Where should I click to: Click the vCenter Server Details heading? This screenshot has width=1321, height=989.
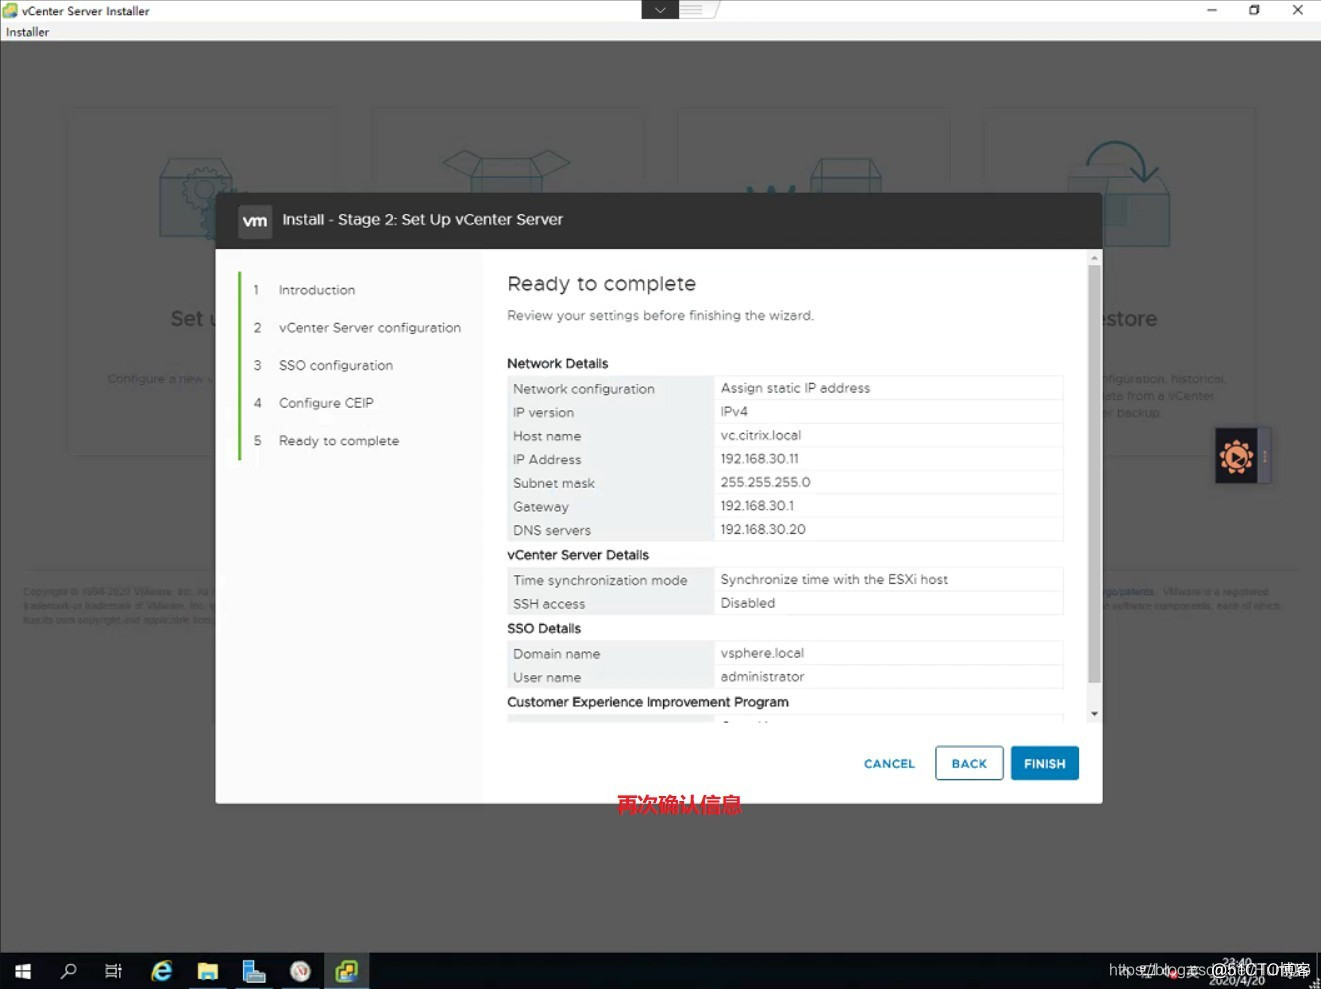[x=578, y=555]
